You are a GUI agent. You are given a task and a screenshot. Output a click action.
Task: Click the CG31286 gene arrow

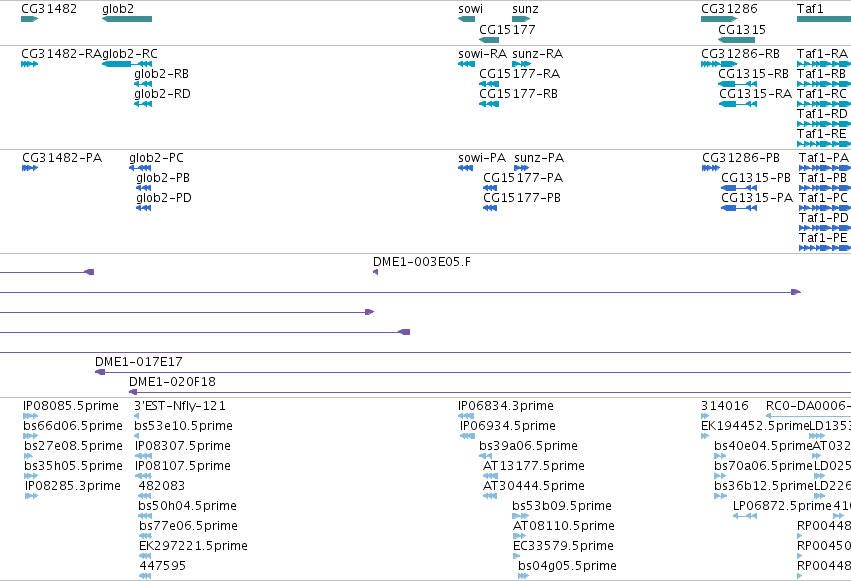coord(719,19)
